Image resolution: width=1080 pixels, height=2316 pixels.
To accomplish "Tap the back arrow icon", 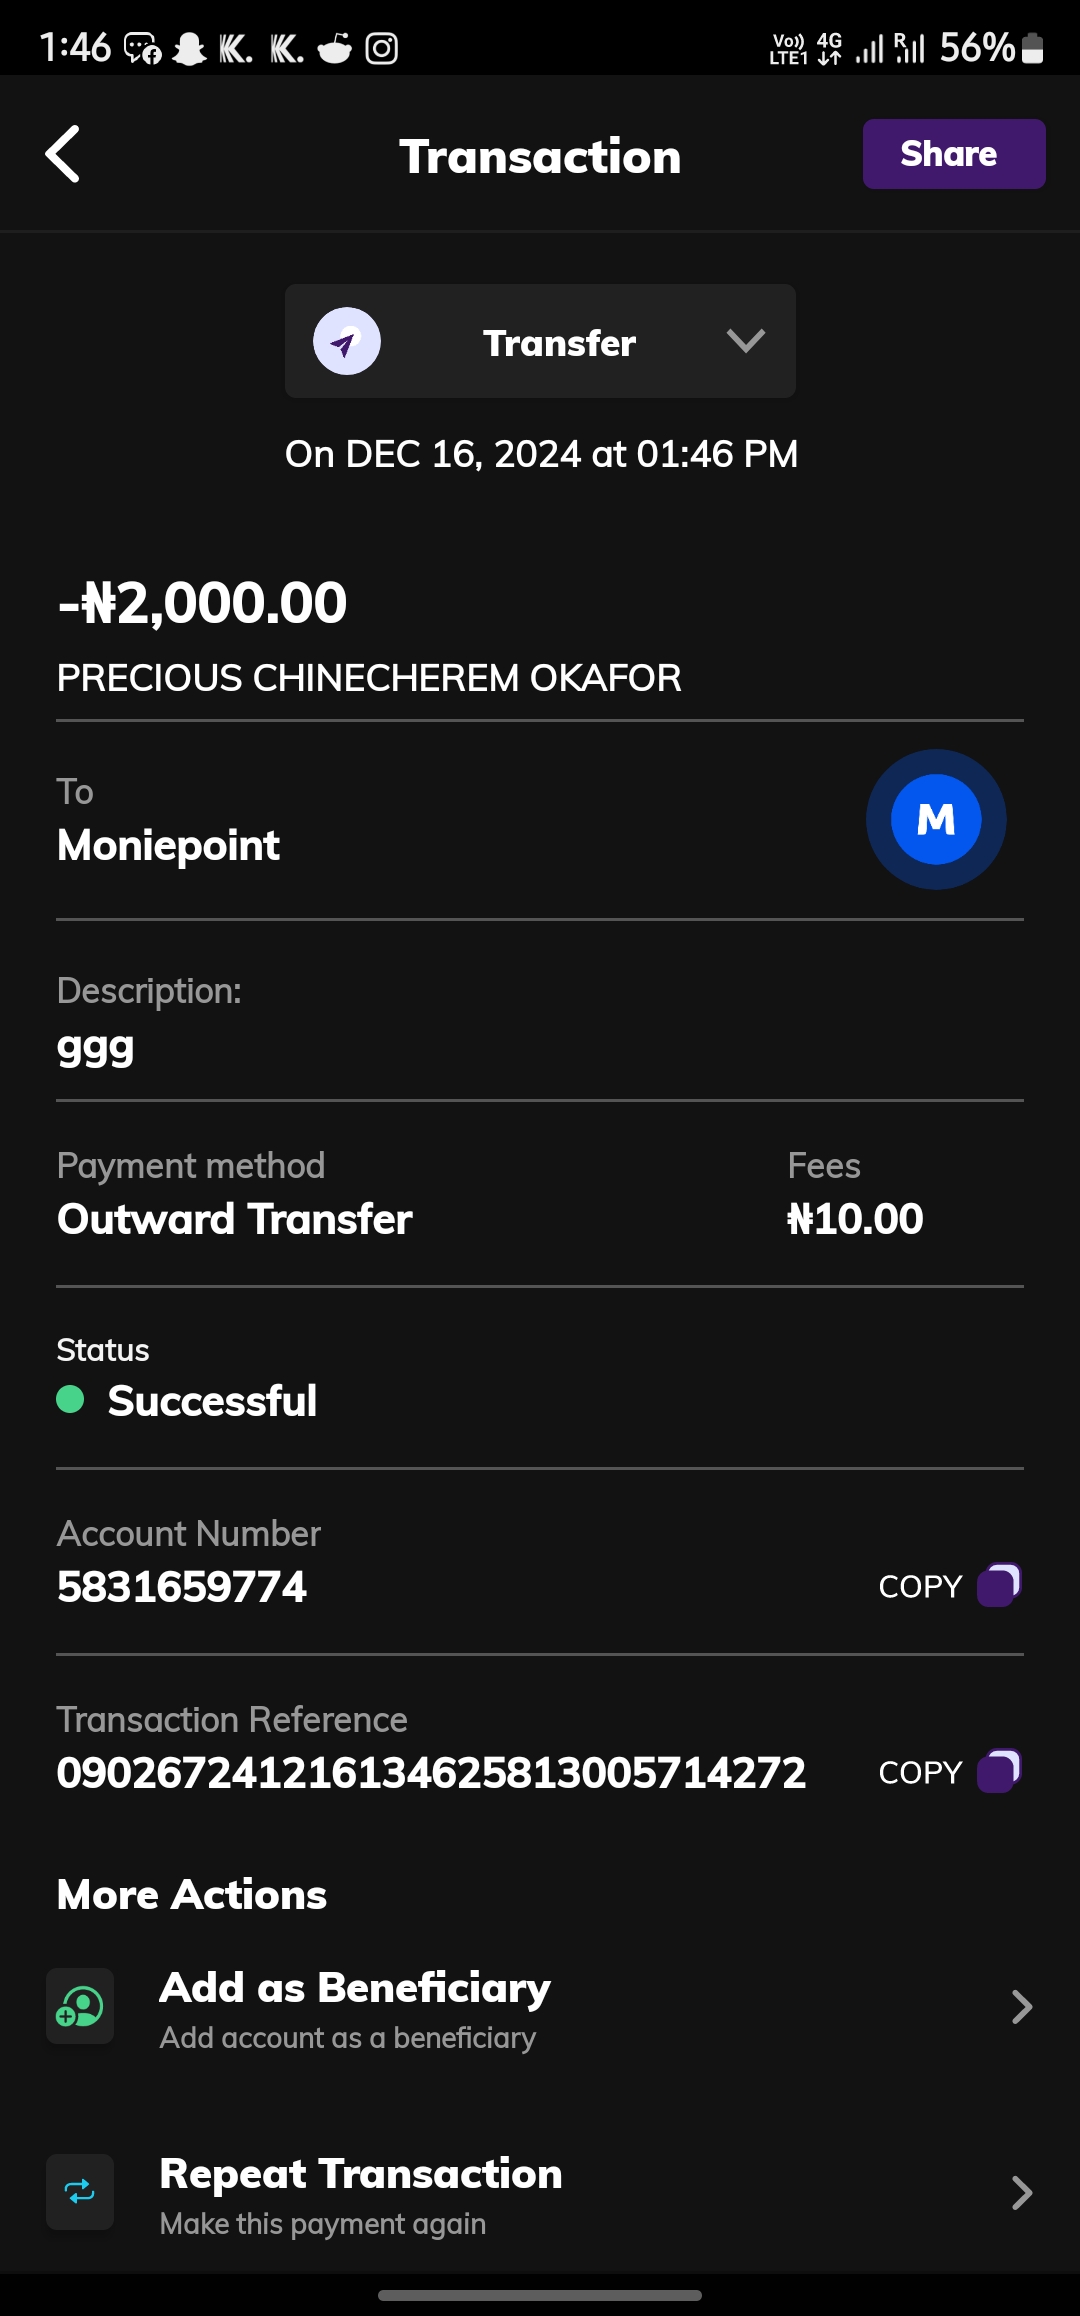I will (x=63, y=155).
